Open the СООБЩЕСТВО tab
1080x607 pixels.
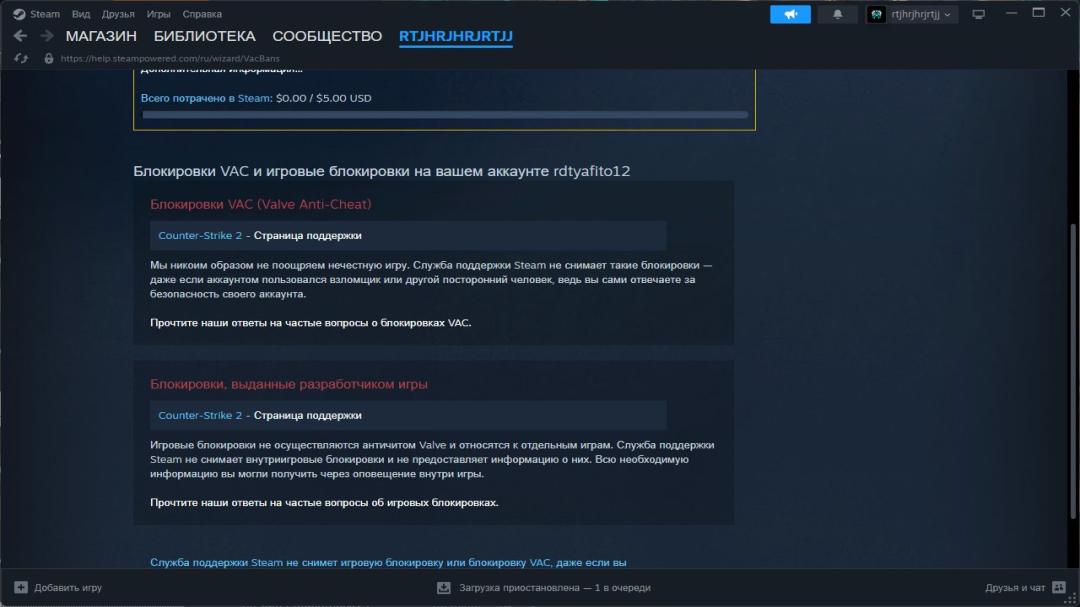327,36
